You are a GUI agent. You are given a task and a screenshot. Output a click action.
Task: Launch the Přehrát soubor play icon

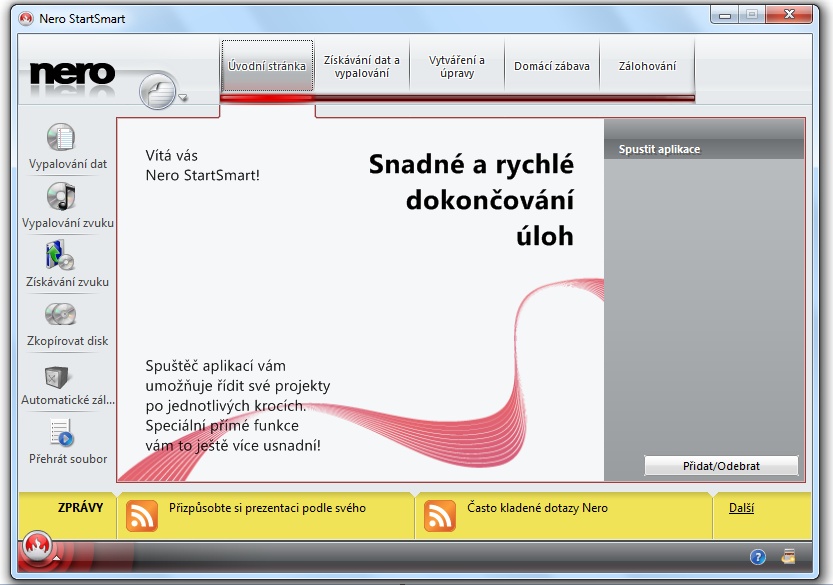[x=62, y=433]
